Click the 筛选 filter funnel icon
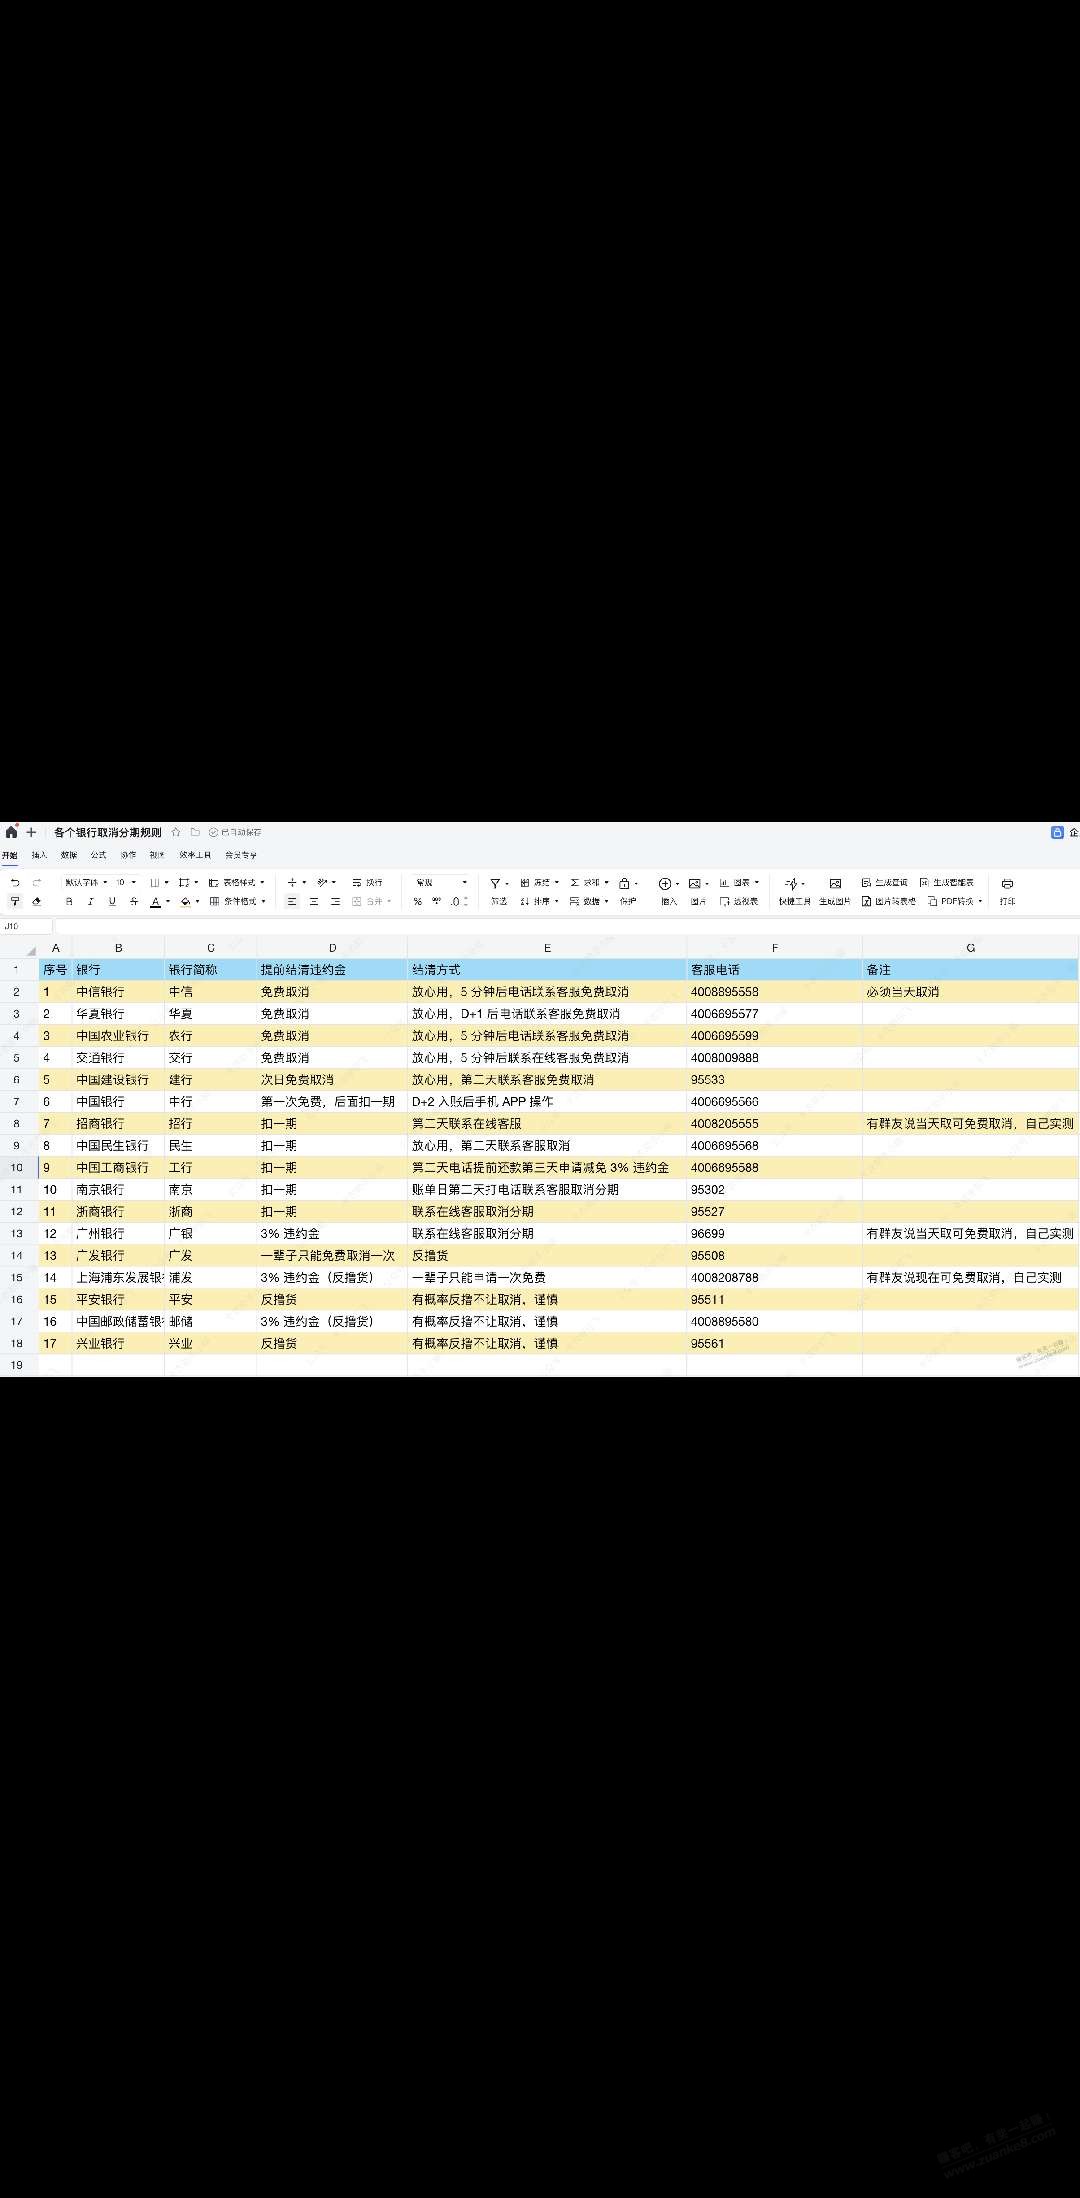Image resolution: width=1080 pixels, height=2198 pixels. pos(495,883)
